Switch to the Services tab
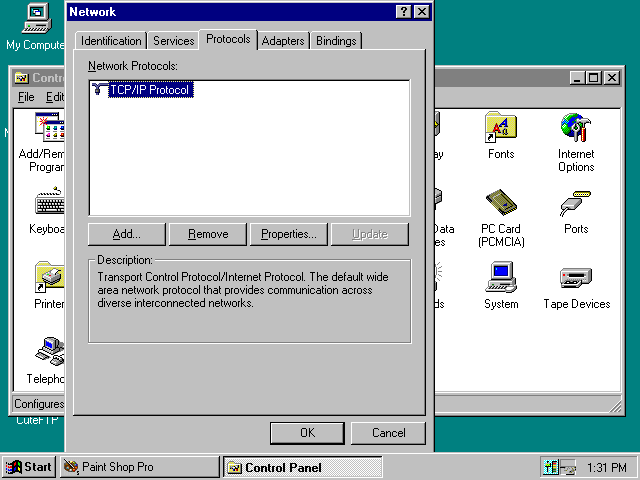This screenshot has width=640, height=480. coord(173,41)
